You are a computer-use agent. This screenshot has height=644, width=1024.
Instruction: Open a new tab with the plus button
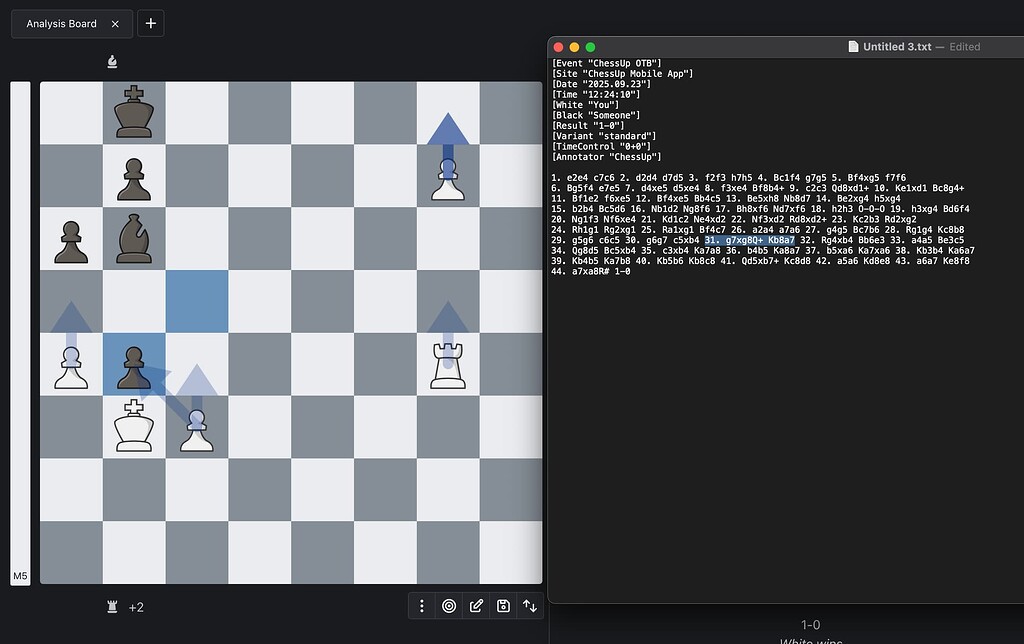click(150, 24)
